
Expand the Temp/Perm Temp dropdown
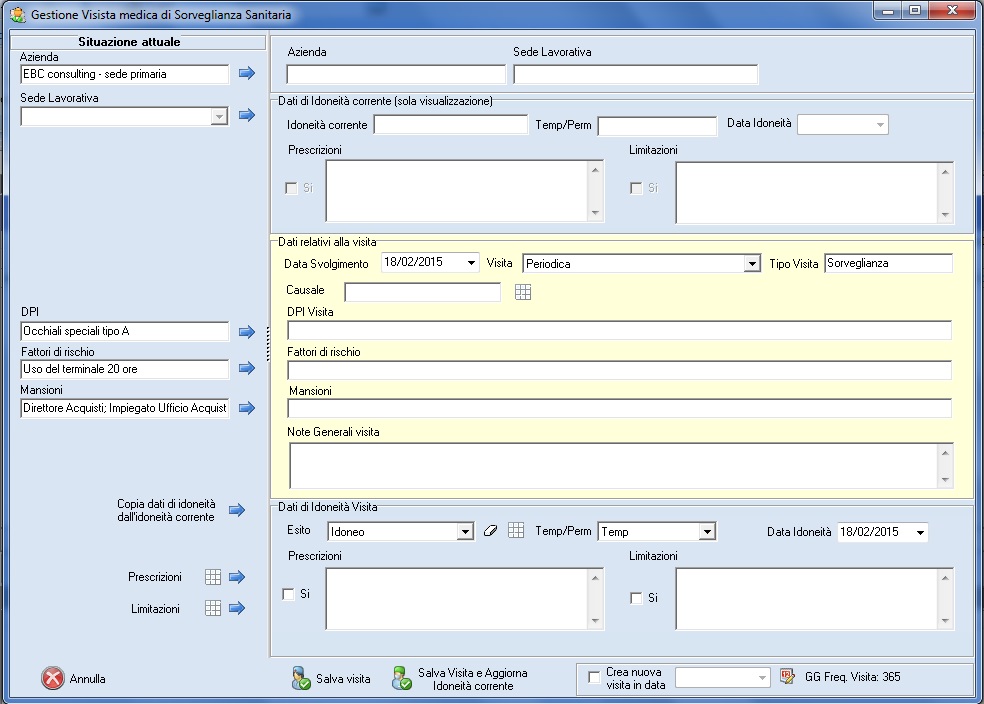click(x=707, y=532)
